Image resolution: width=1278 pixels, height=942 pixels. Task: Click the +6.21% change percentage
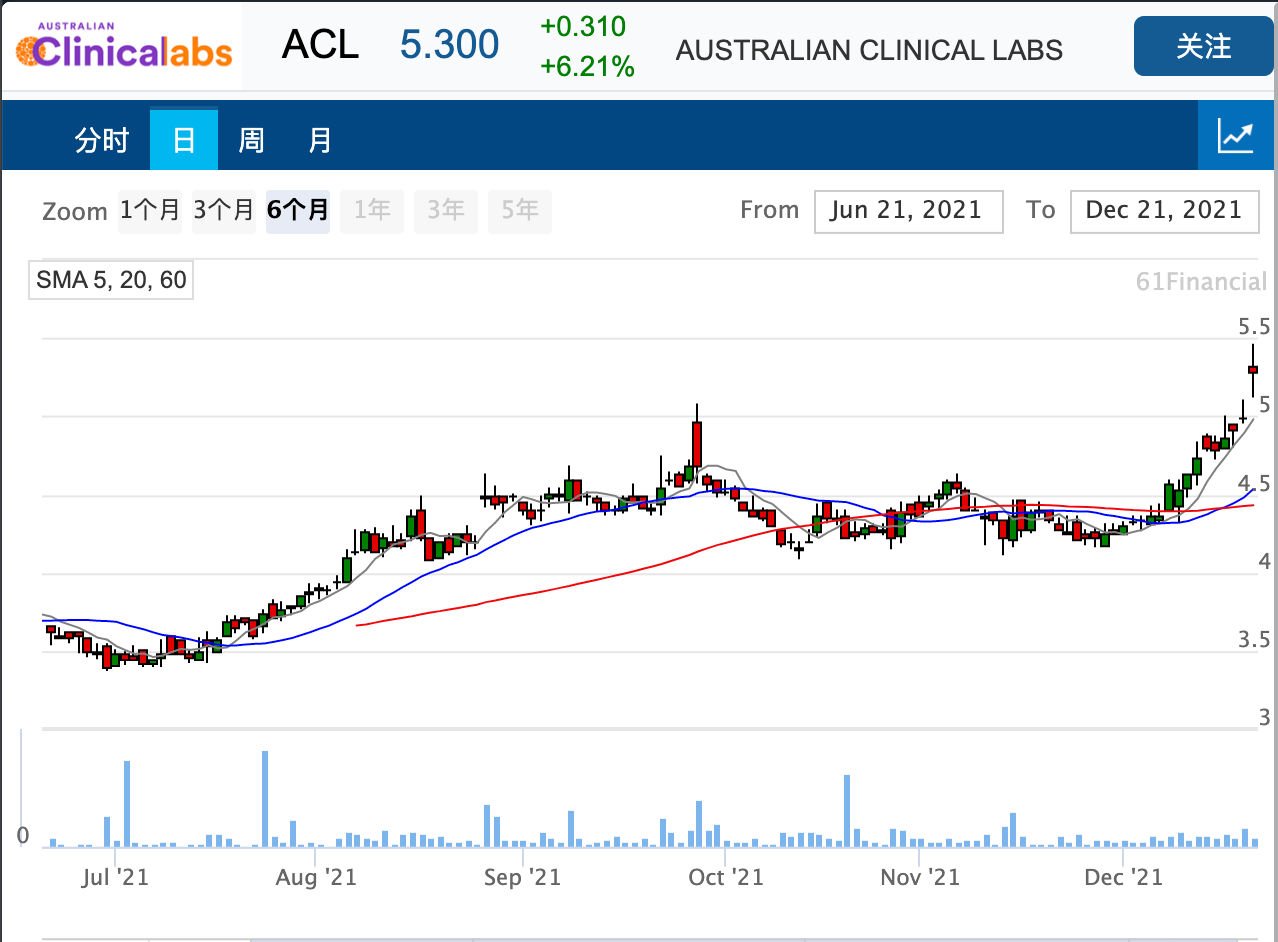click(587, 67)
